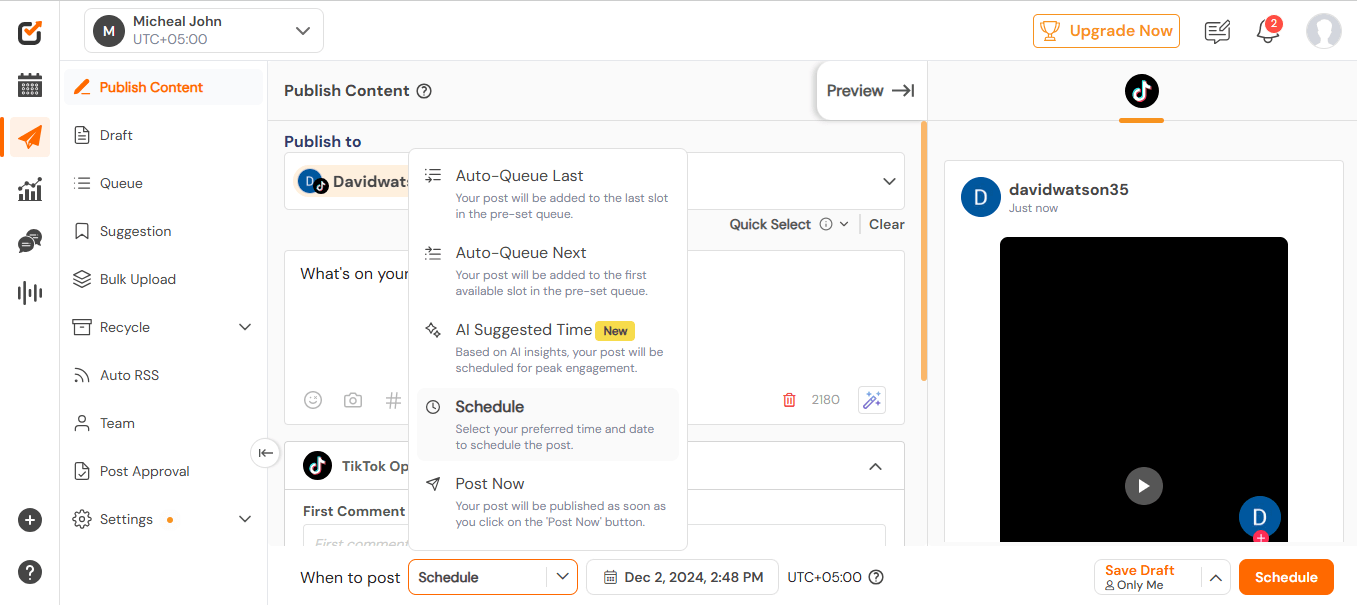The image size is (1357, 605).
Task: Click davidwatson35 avatar in preview header
Action: tap(981, 197)
